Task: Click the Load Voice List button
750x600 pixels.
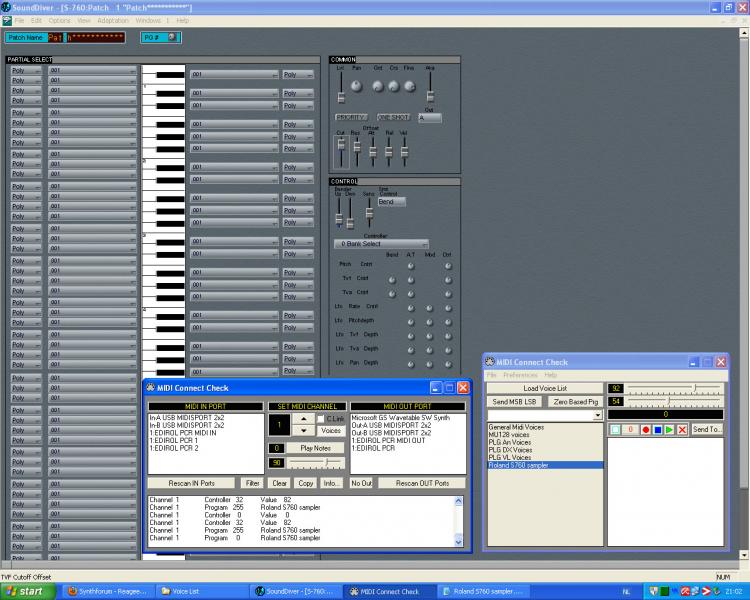Action: [545, 389]
